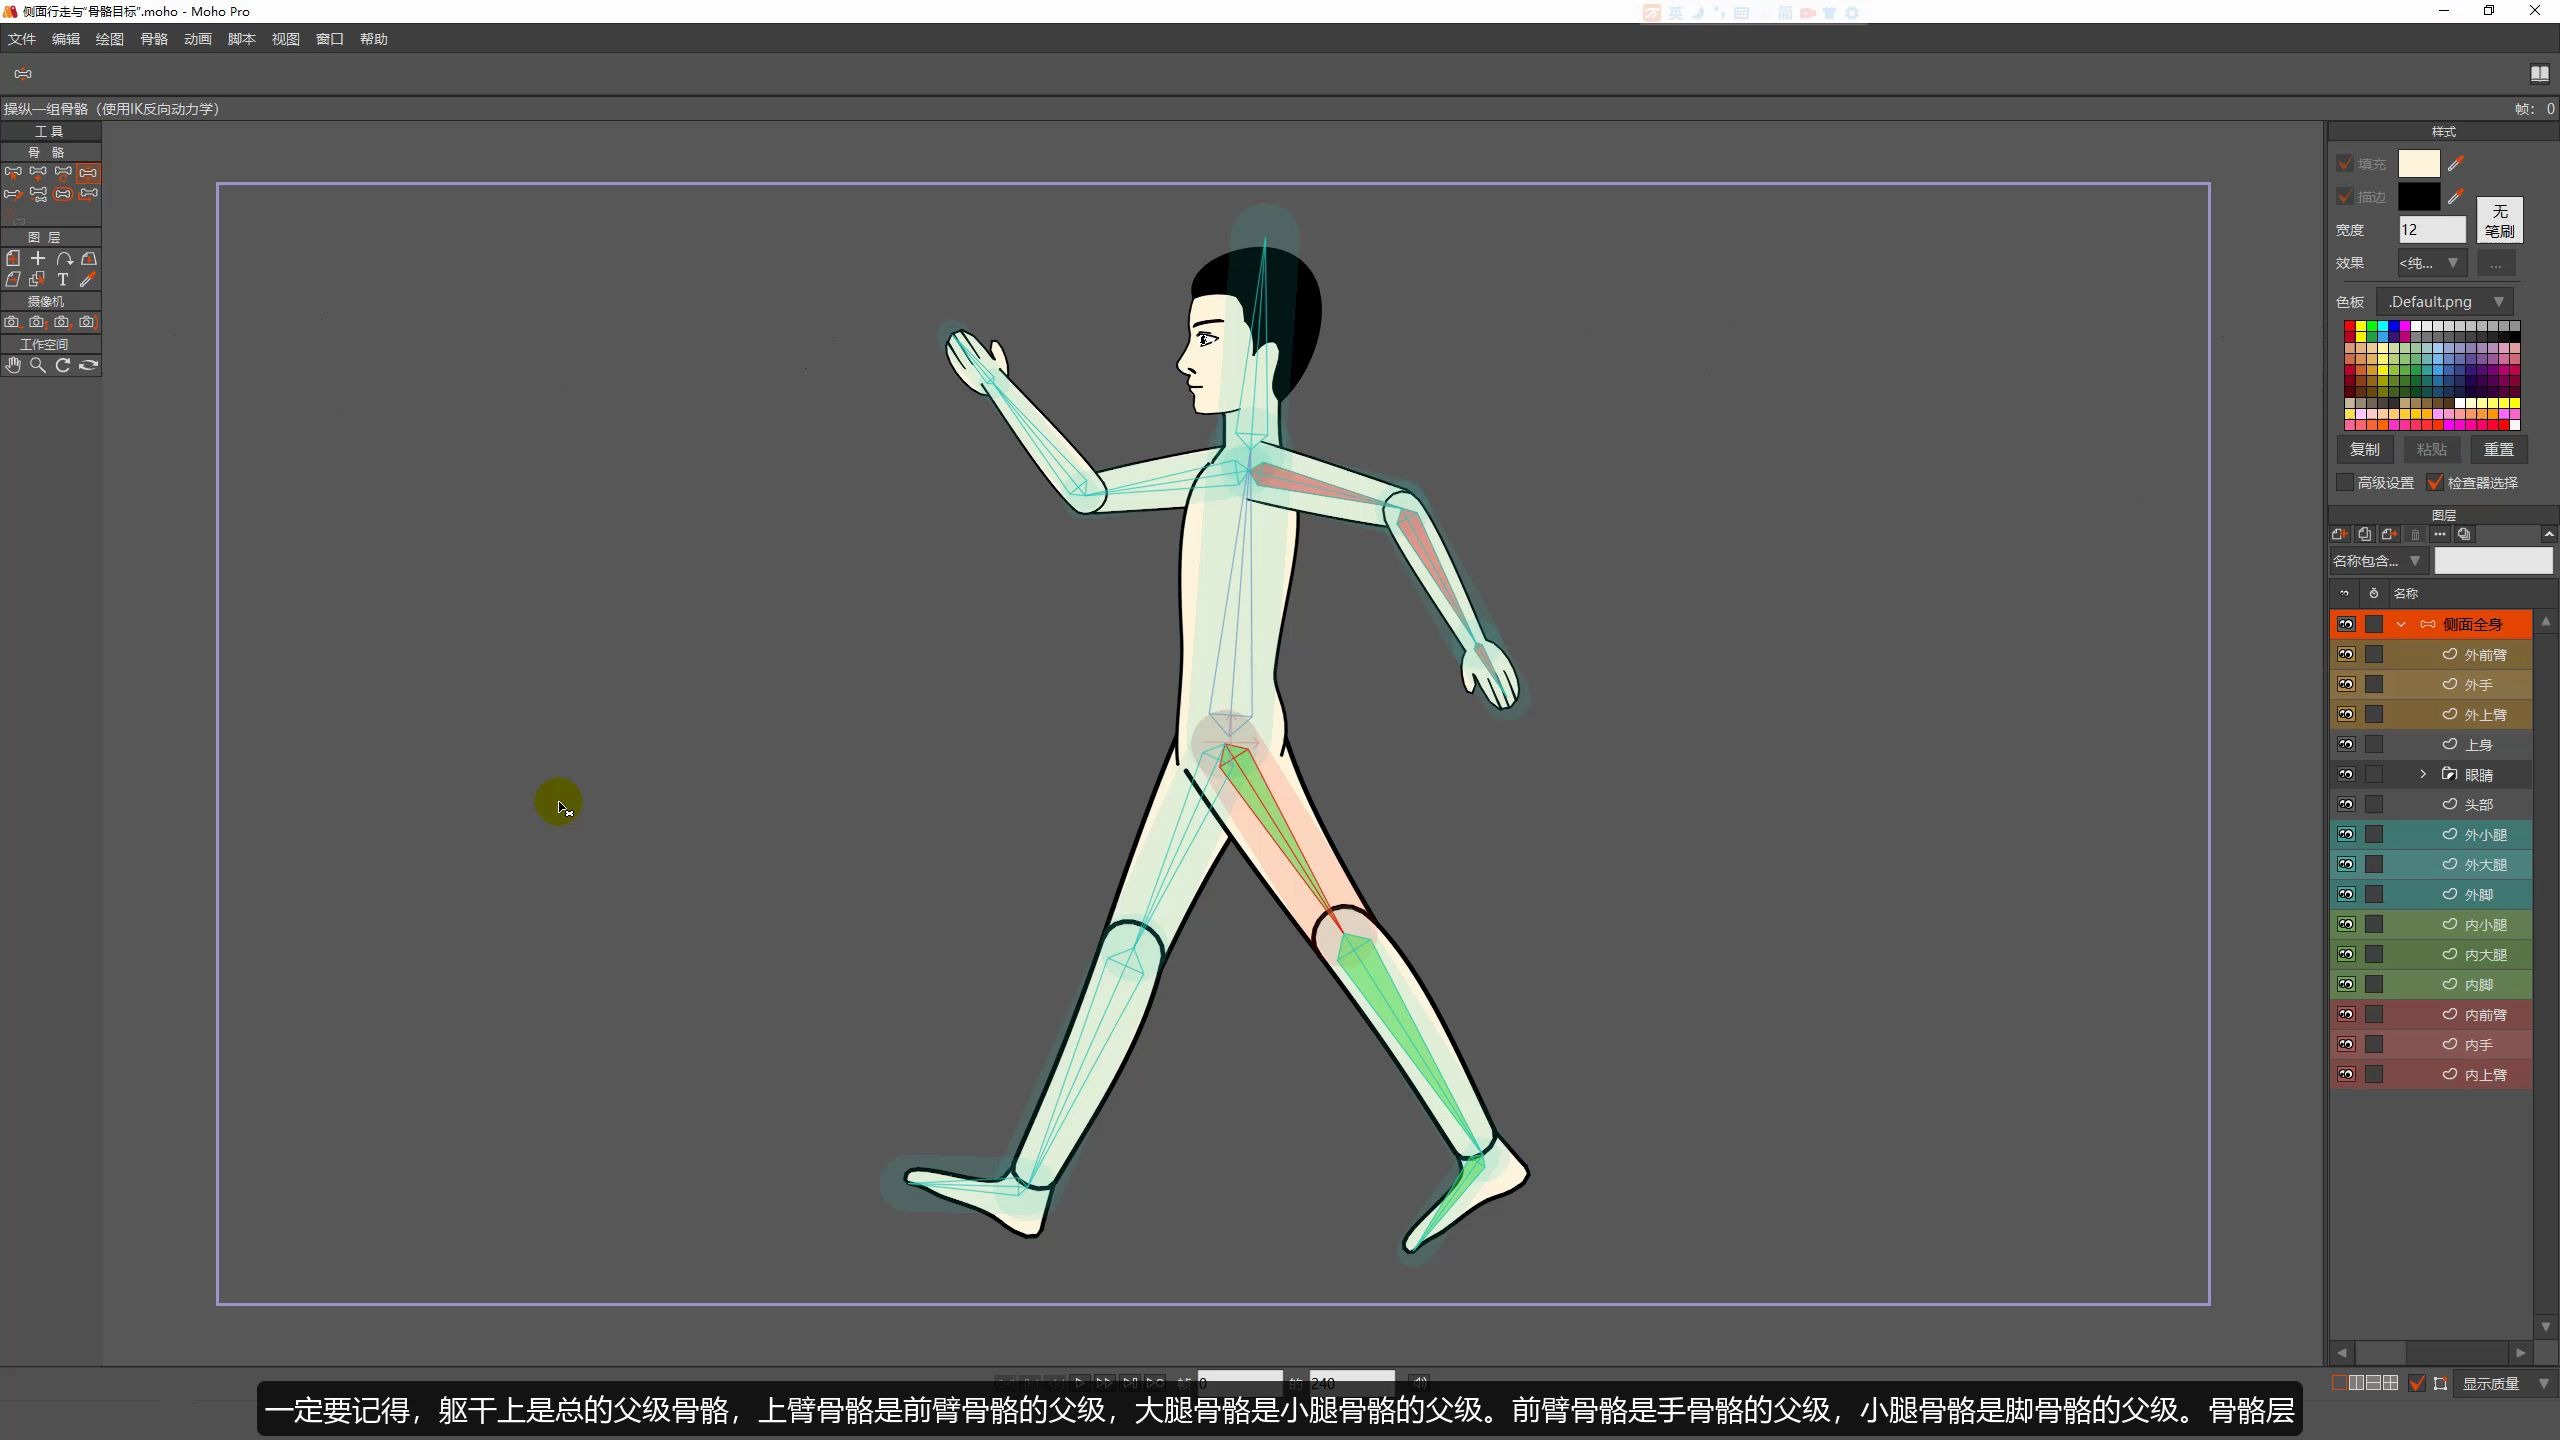Viewport: 2560px width, 1440px height.
Task: Click the New Layer icon in layers panel
Action: click(2339, 535)
